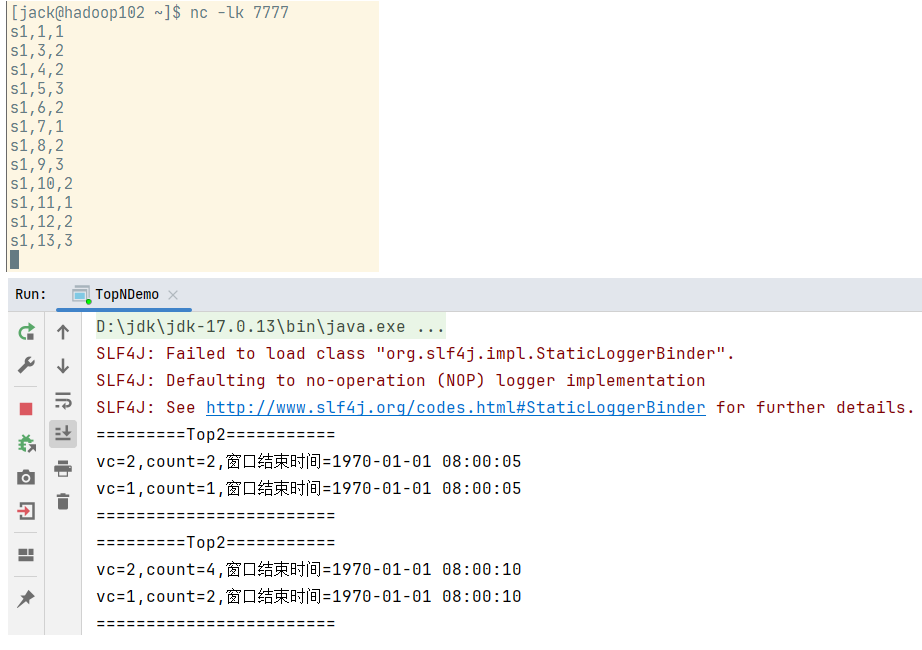Screen dimensions: 922x650
Task: Click output line vc=1,count=2
Action: 309,596
